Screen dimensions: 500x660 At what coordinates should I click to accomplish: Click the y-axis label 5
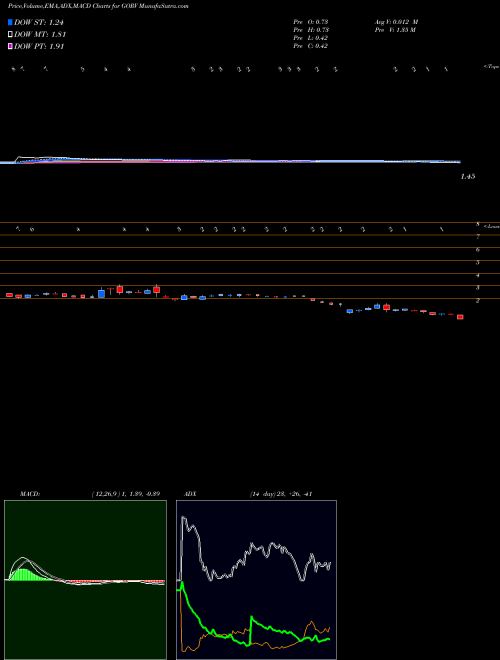tap(478, 263)
